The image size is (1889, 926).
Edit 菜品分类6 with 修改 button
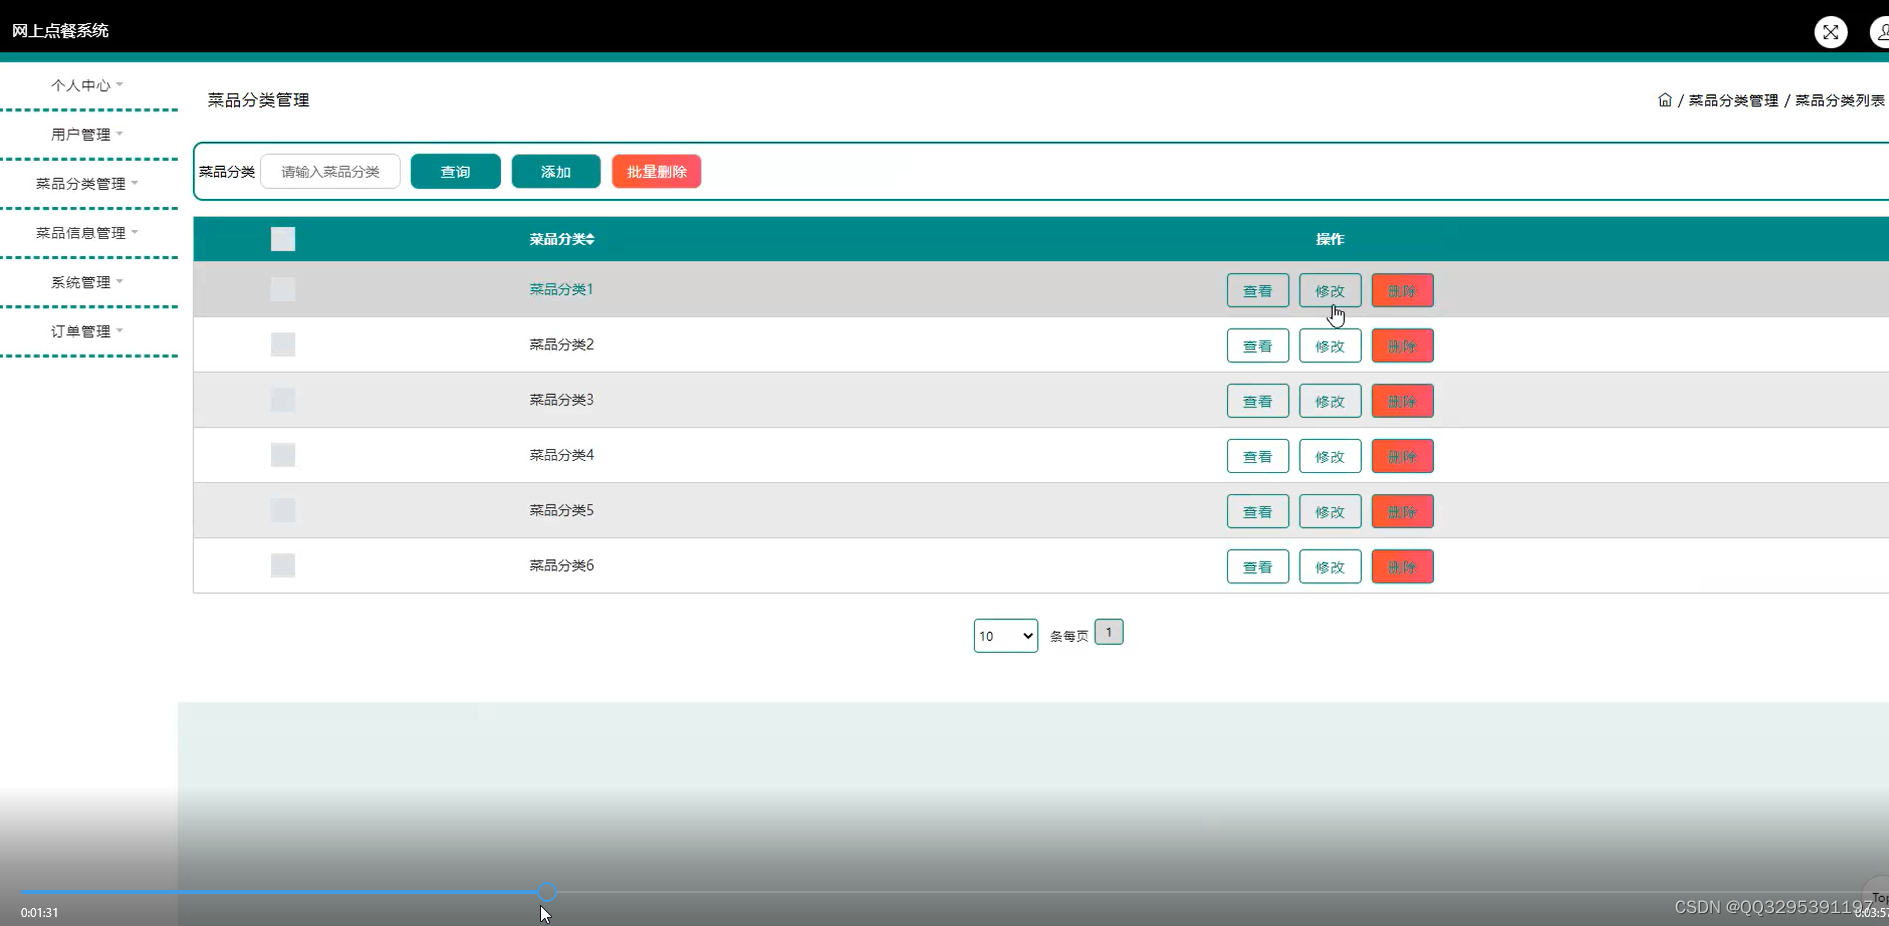click(x=1330, y=567)
